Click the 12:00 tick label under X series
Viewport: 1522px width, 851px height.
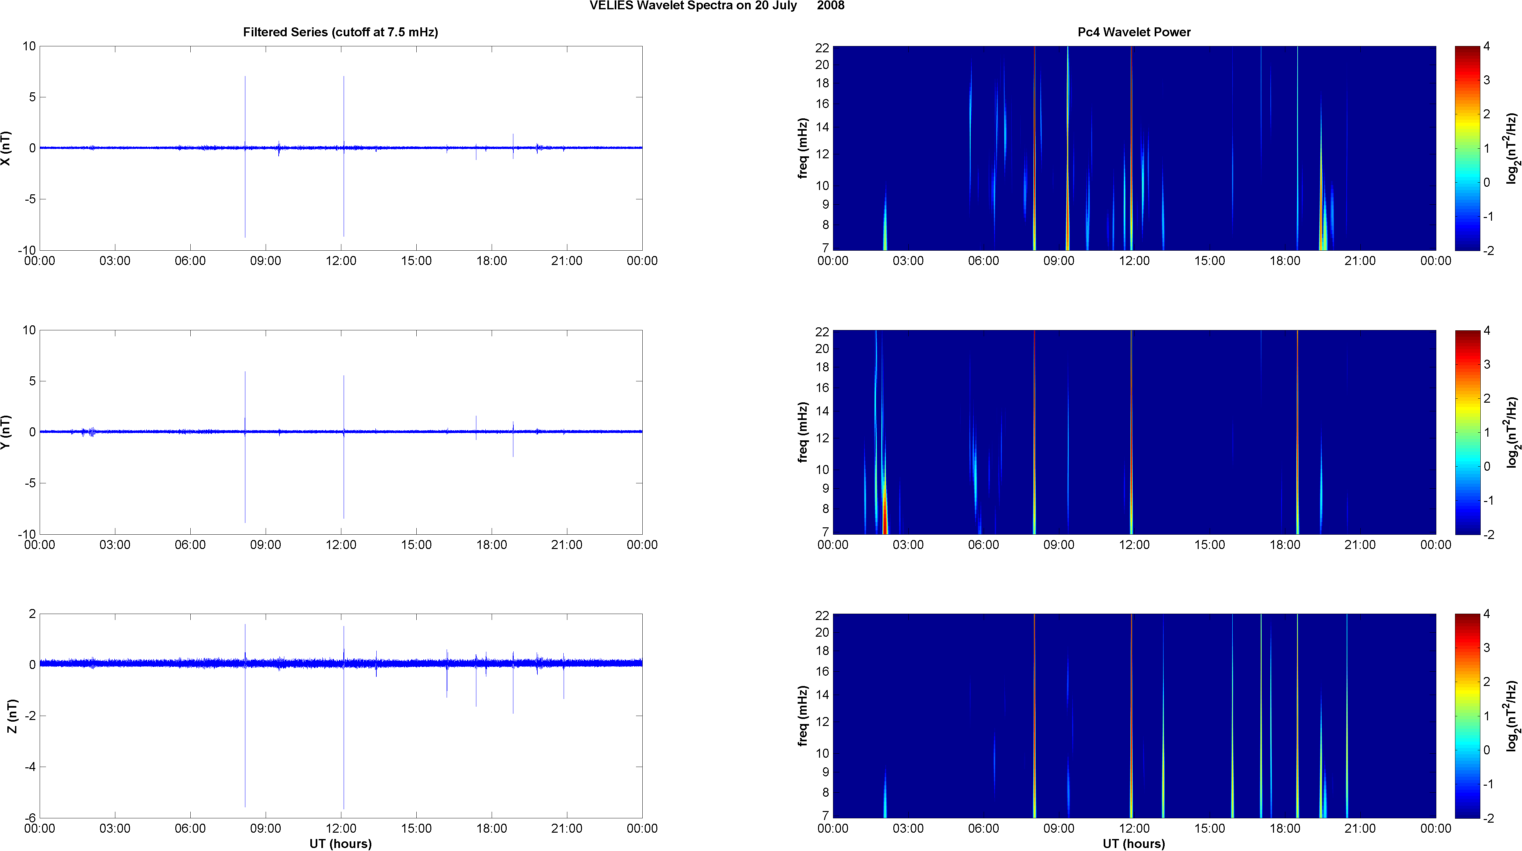pos(341,261)
